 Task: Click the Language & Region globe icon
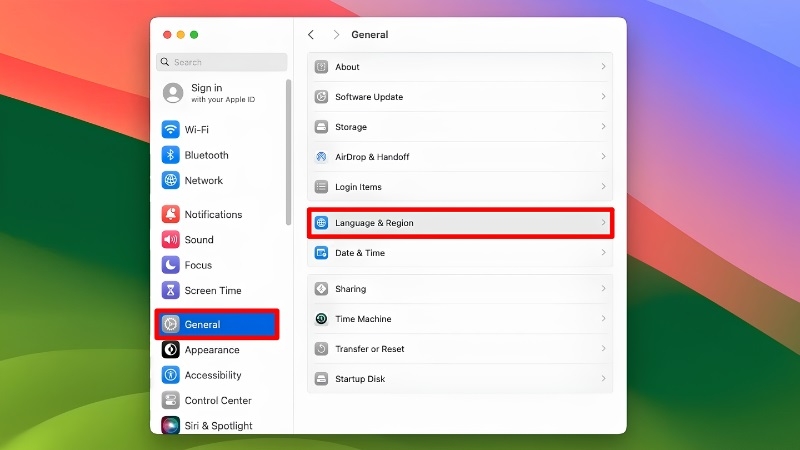pyautogui.click(x=321, y=223)
